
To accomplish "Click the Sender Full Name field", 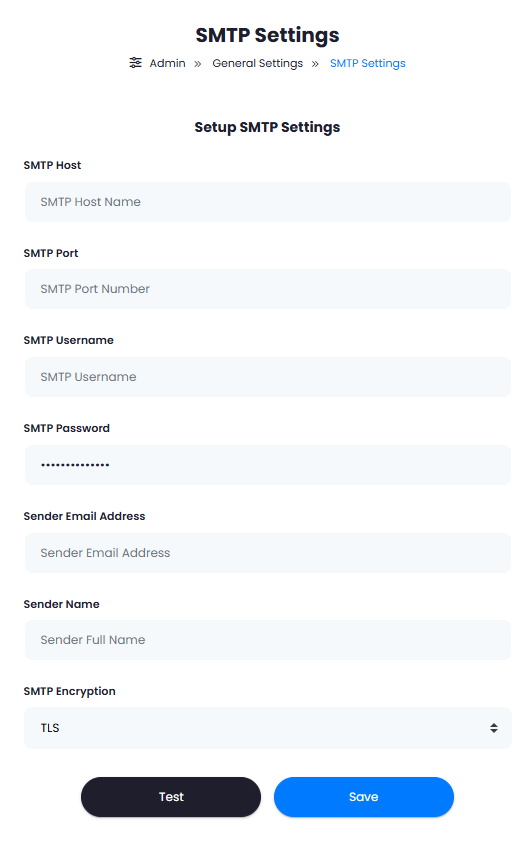I will pyautogui.click(x=268, y=640).
